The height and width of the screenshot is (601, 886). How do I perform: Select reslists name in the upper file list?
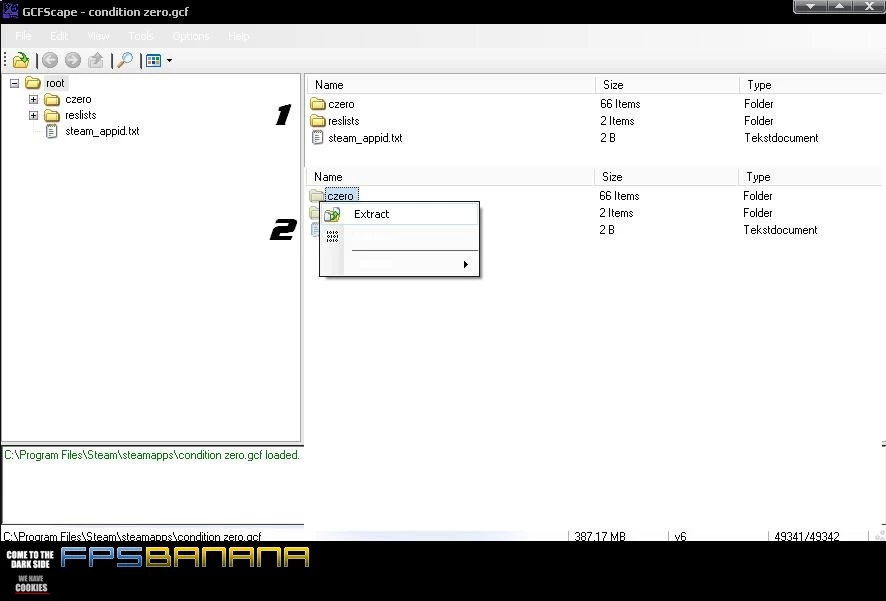coord(344,121)
